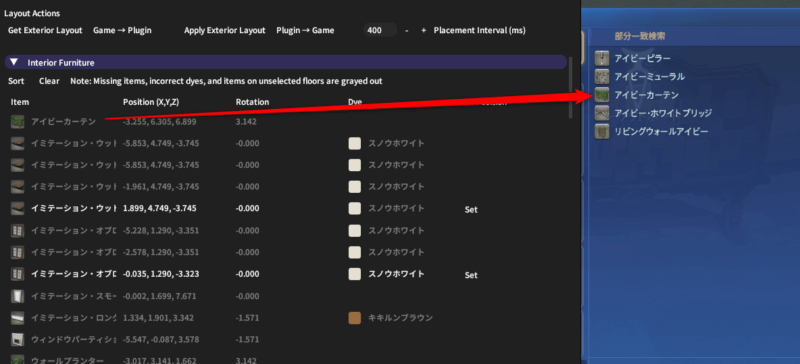The image size is (800, 364).
Task: Click the ウィンドウパーティション row icon
Action: click(x=17, y=339)
